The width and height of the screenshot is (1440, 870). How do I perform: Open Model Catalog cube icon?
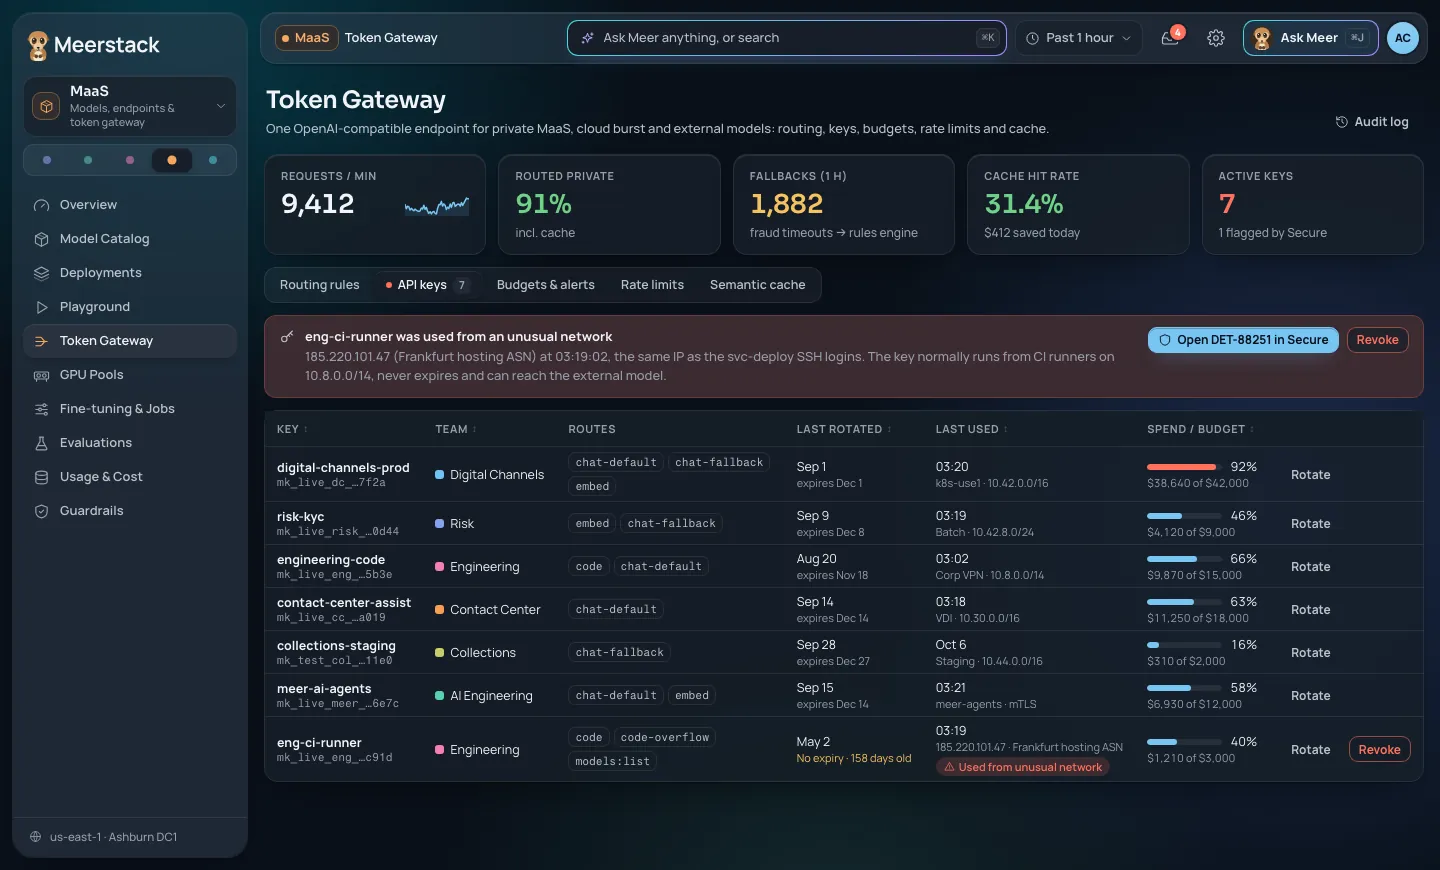(x=41, y=239)
